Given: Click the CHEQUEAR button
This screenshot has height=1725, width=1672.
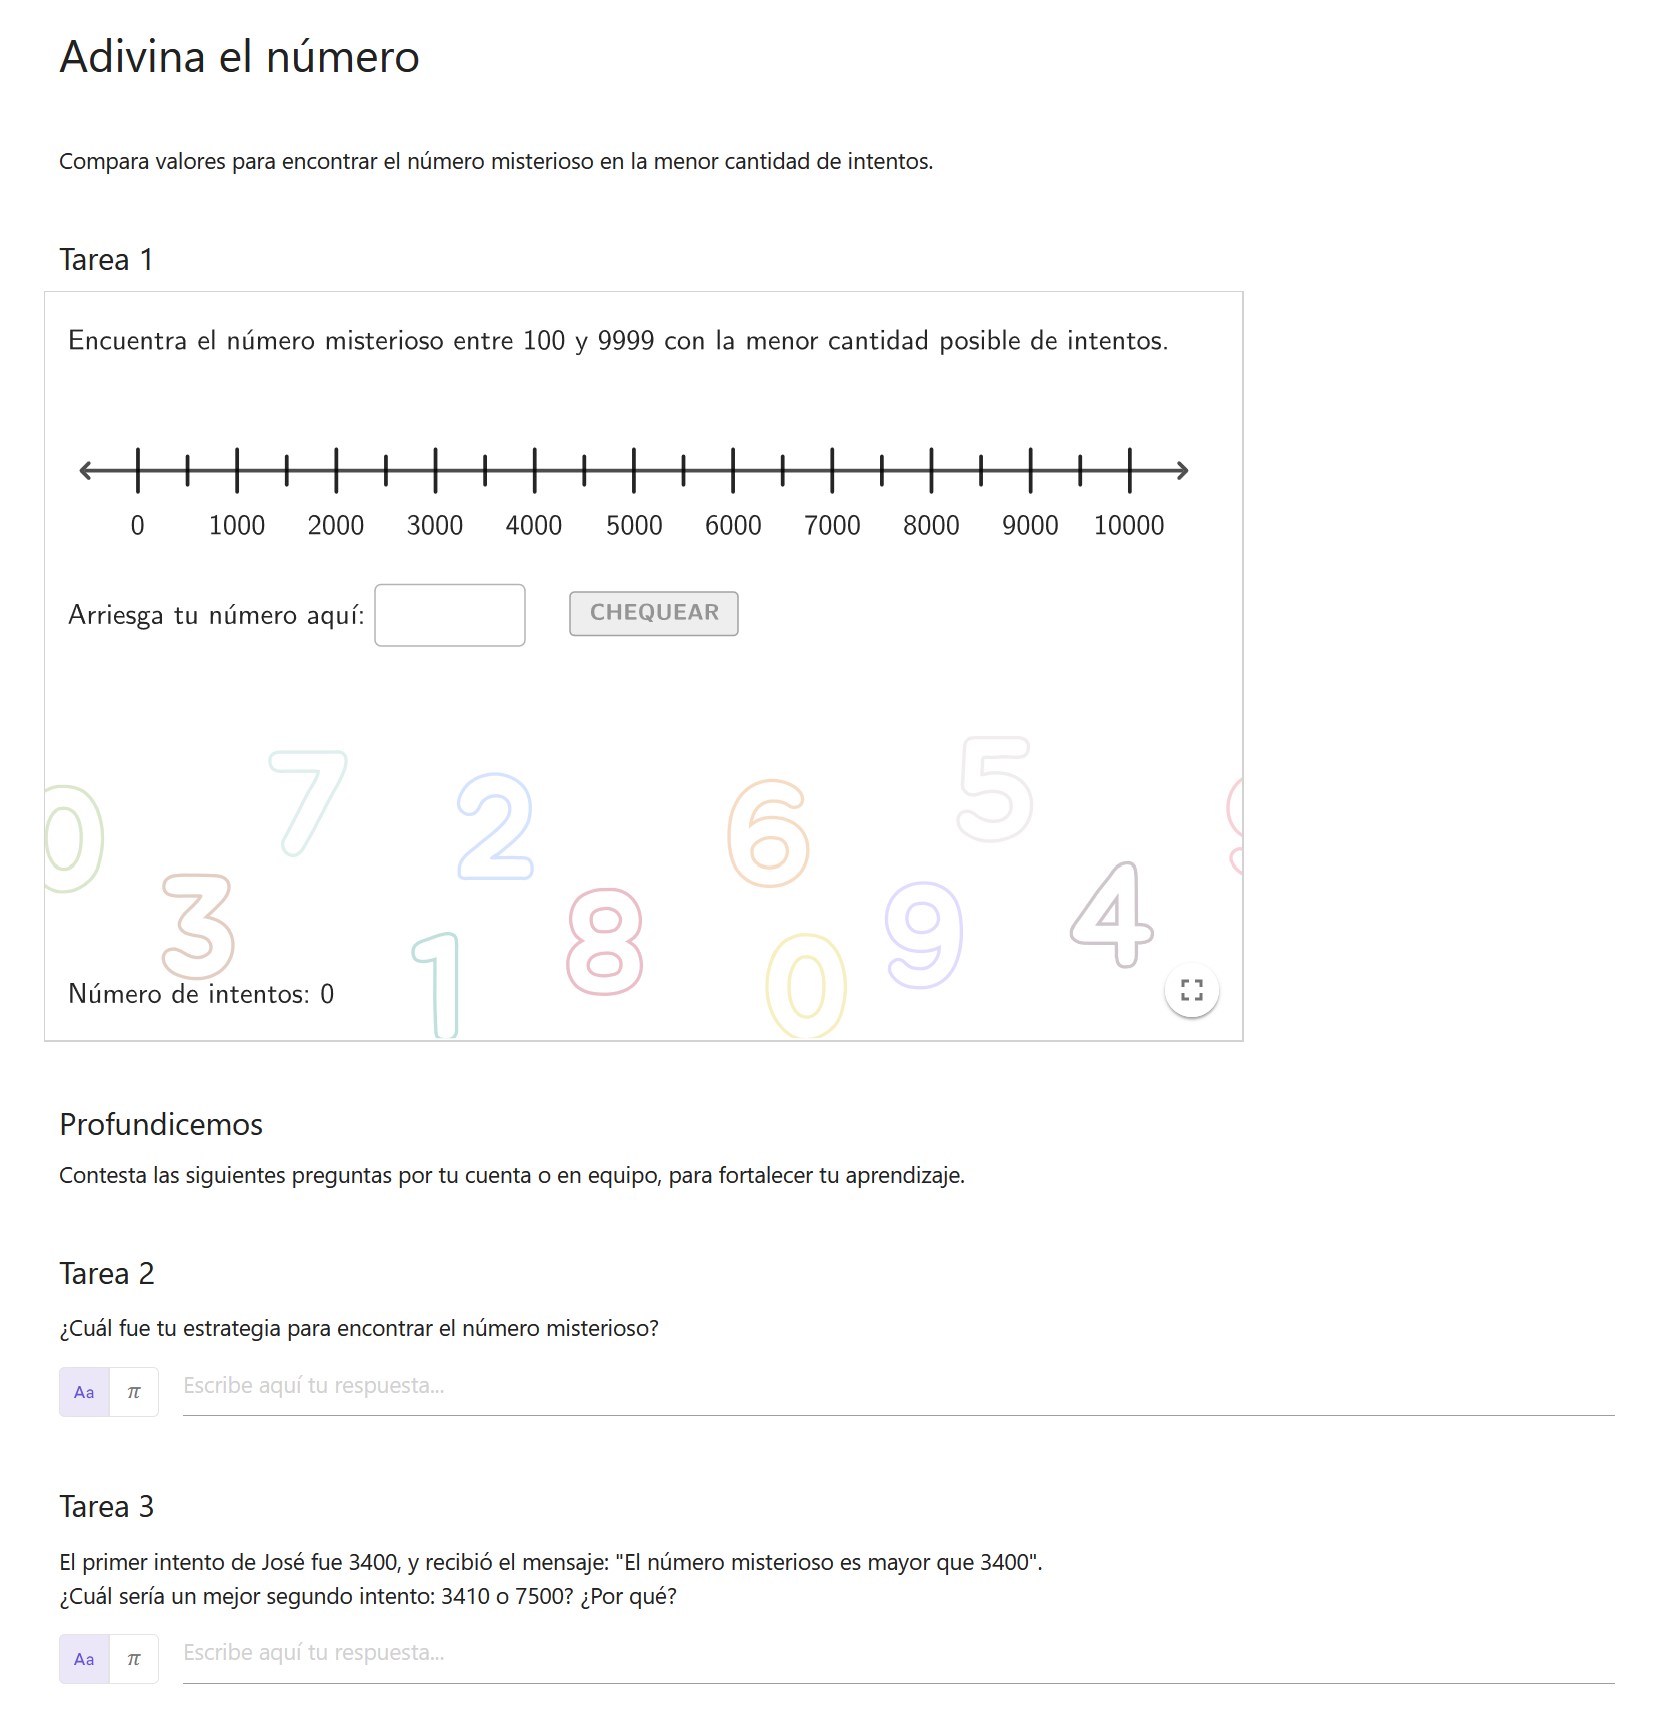Looking at the screenshot, I should 654,613.
